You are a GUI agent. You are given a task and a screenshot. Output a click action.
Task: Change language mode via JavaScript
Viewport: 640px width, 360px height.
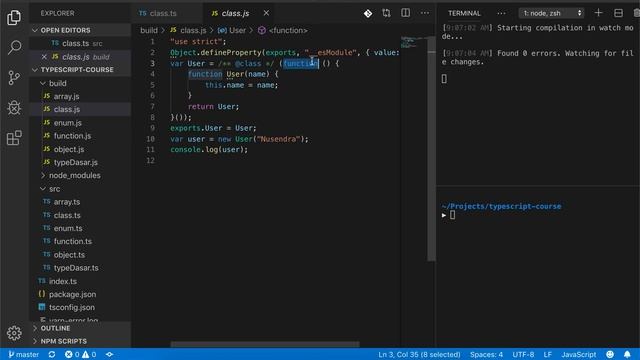tap(578, 354)
